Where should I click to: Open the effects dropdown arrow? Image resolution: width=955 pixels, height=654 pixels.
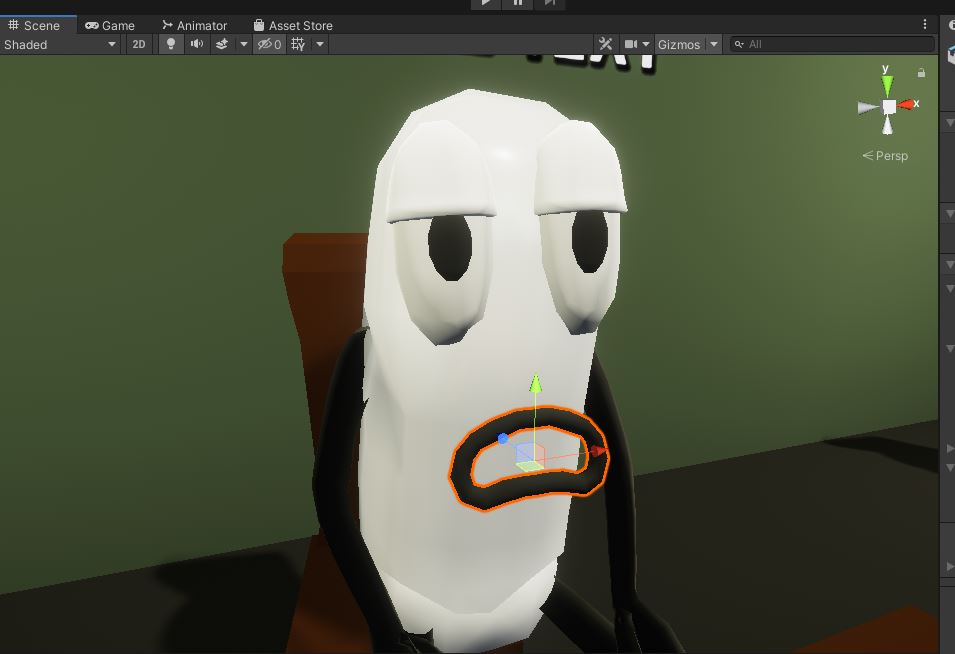[x=244, y=44]
